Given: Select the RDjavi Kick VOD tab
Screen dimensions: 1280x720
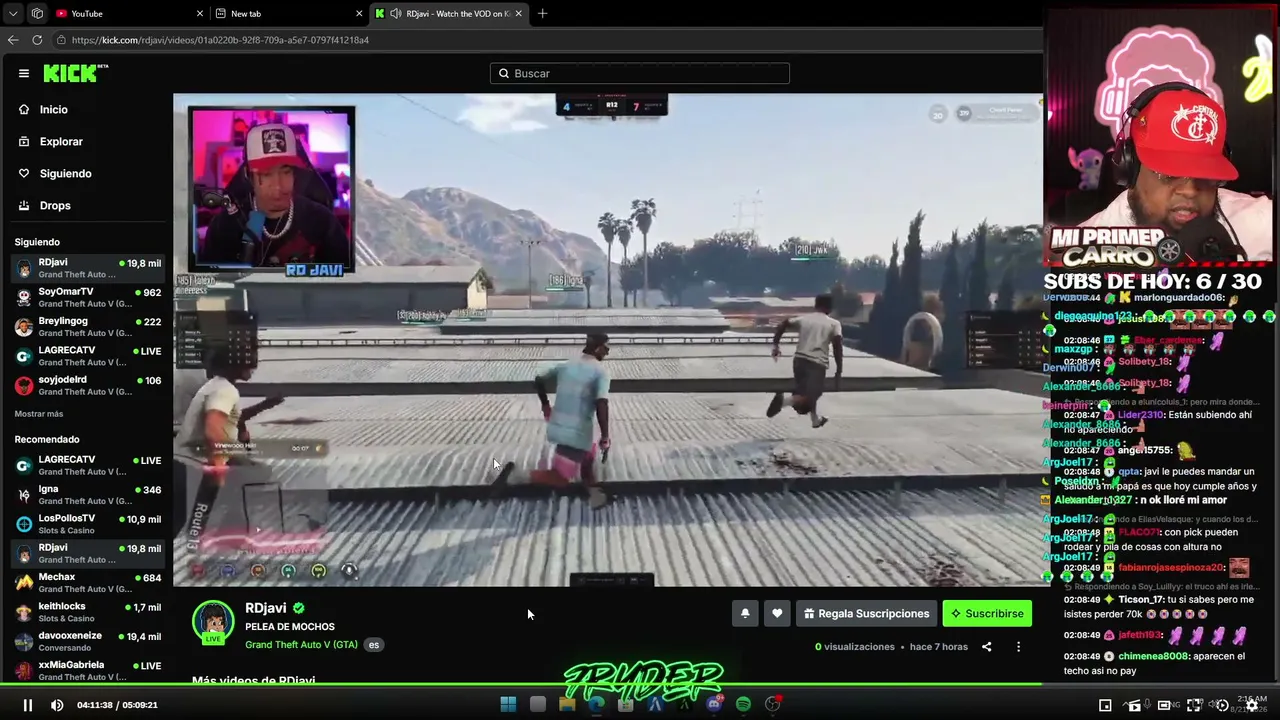Looking at the screenshot, I should point(450,13).
